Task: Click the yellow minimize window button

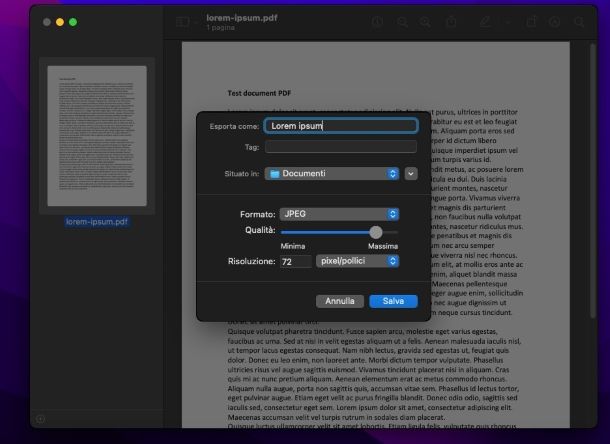Action: point(60,22)
